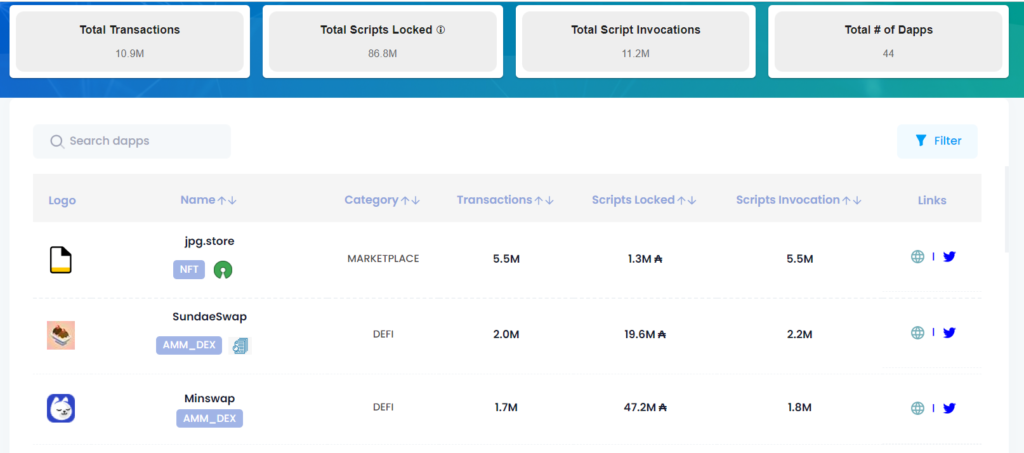
Task: Sort table by Category
Action: point(383,200)
